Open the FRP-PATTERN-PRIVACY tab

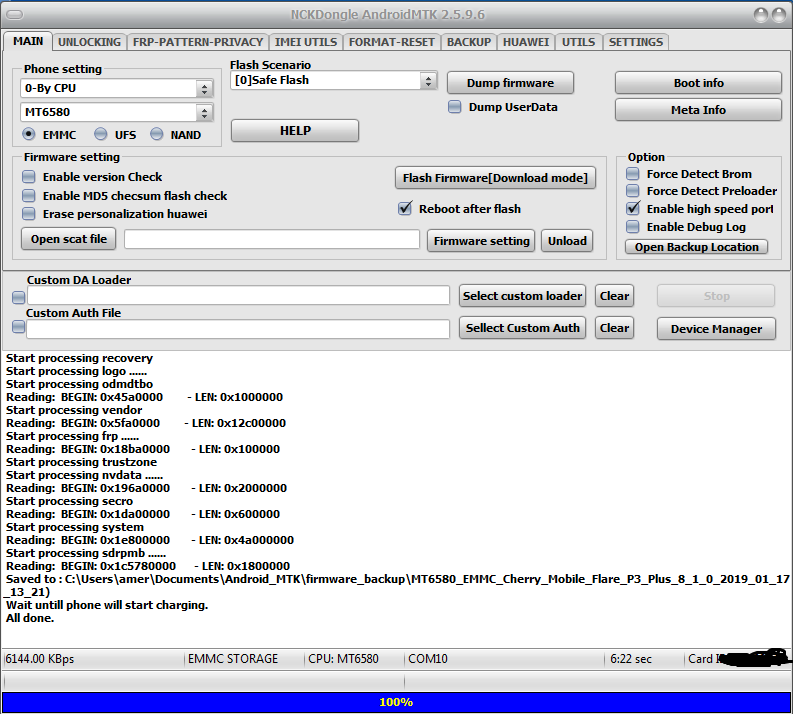(x=198, y=42)
